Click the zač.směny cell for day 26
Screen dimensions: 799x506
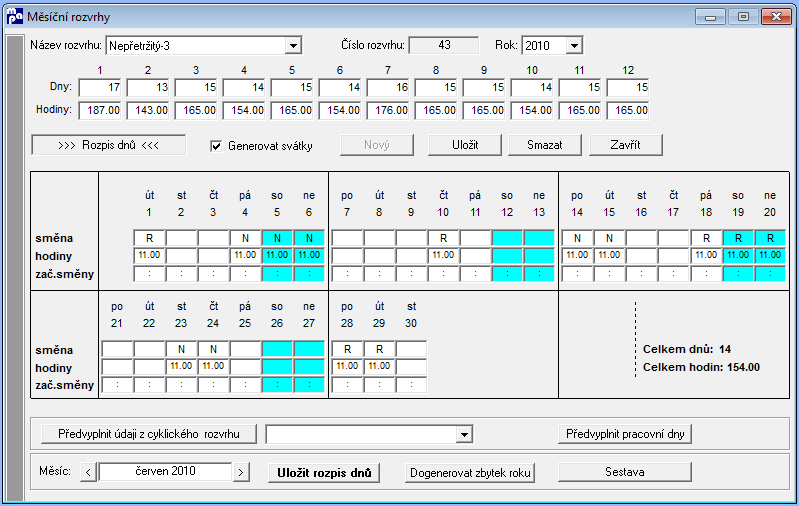coord(277,385)
